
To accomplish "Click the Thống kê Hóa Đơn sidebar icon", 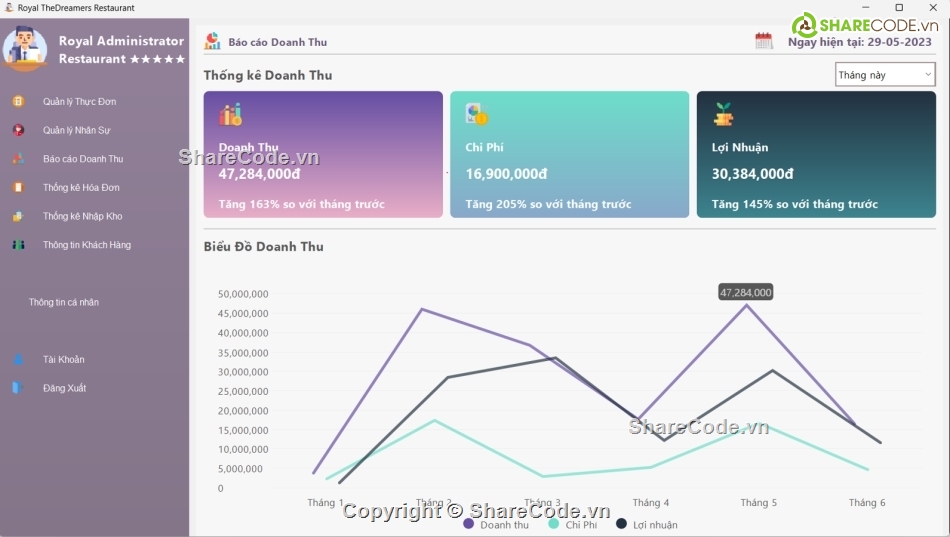I will pos(18,187).
